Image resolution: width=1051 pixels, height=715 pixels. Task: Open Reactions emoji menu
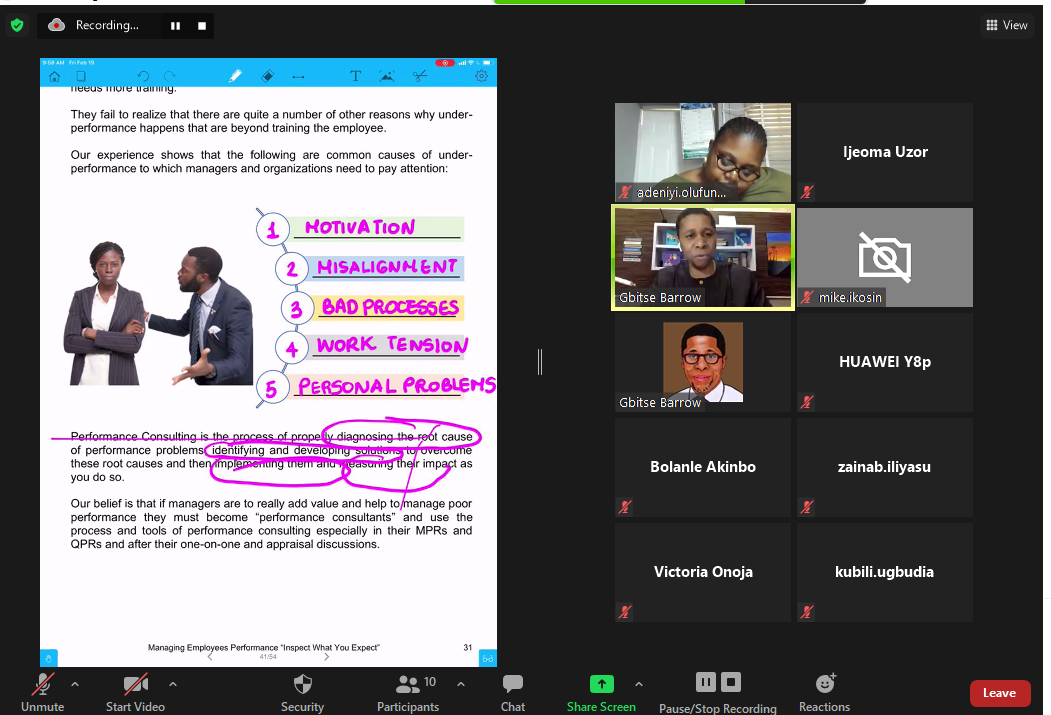point(824,692)
